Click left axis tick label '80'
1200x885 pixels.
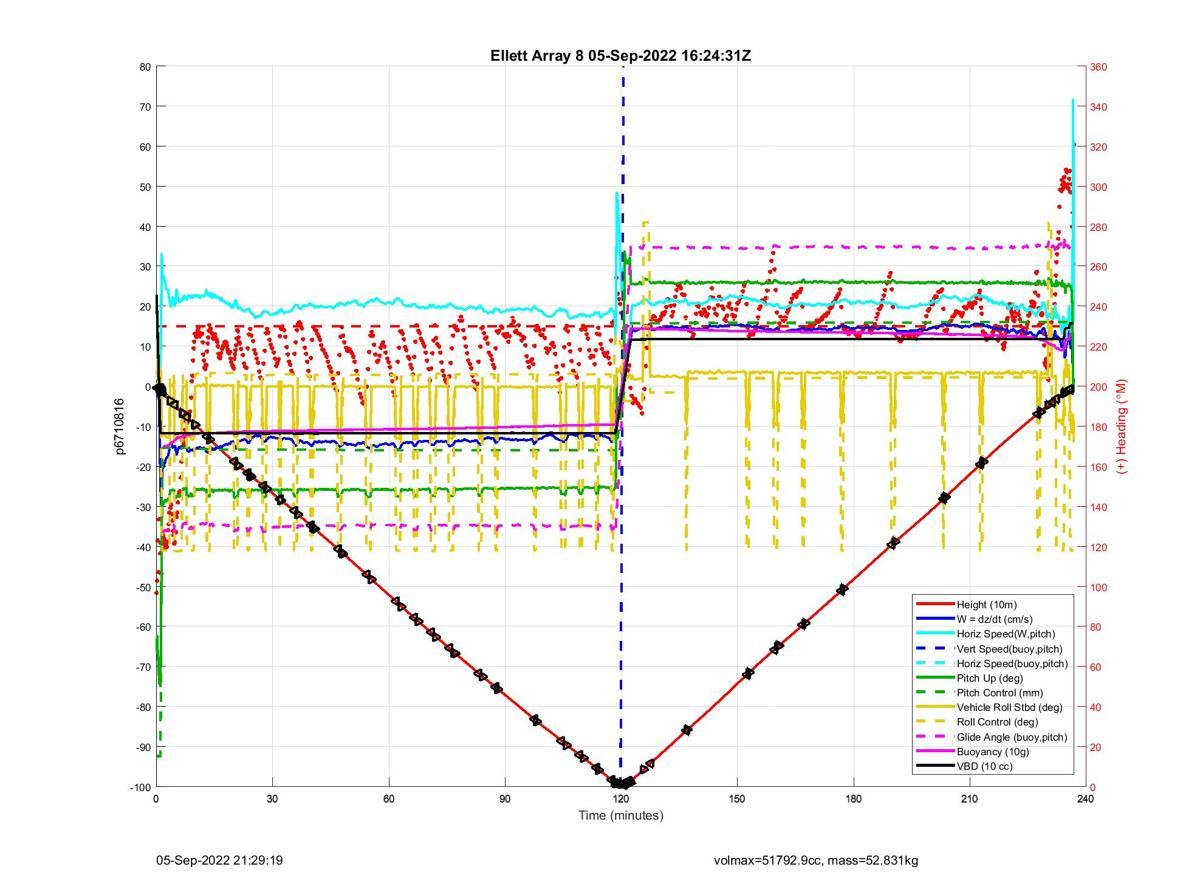click(x=145, y=67)
